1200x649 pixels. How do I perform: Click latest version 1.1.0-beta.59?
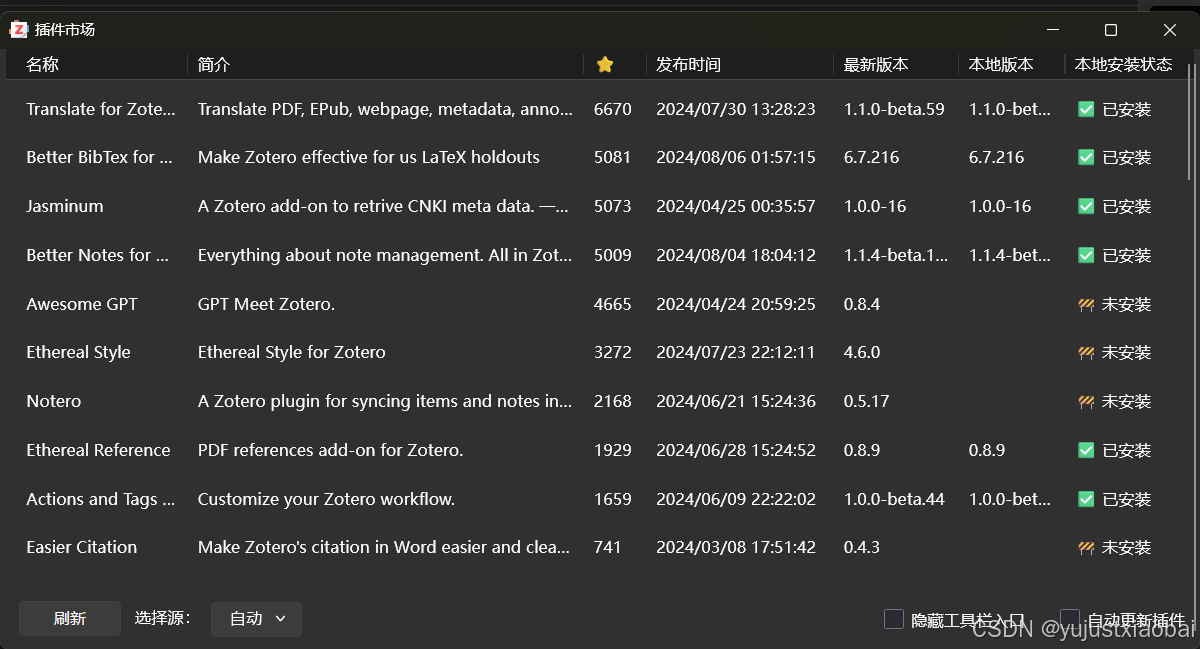[x=894, y=109]
